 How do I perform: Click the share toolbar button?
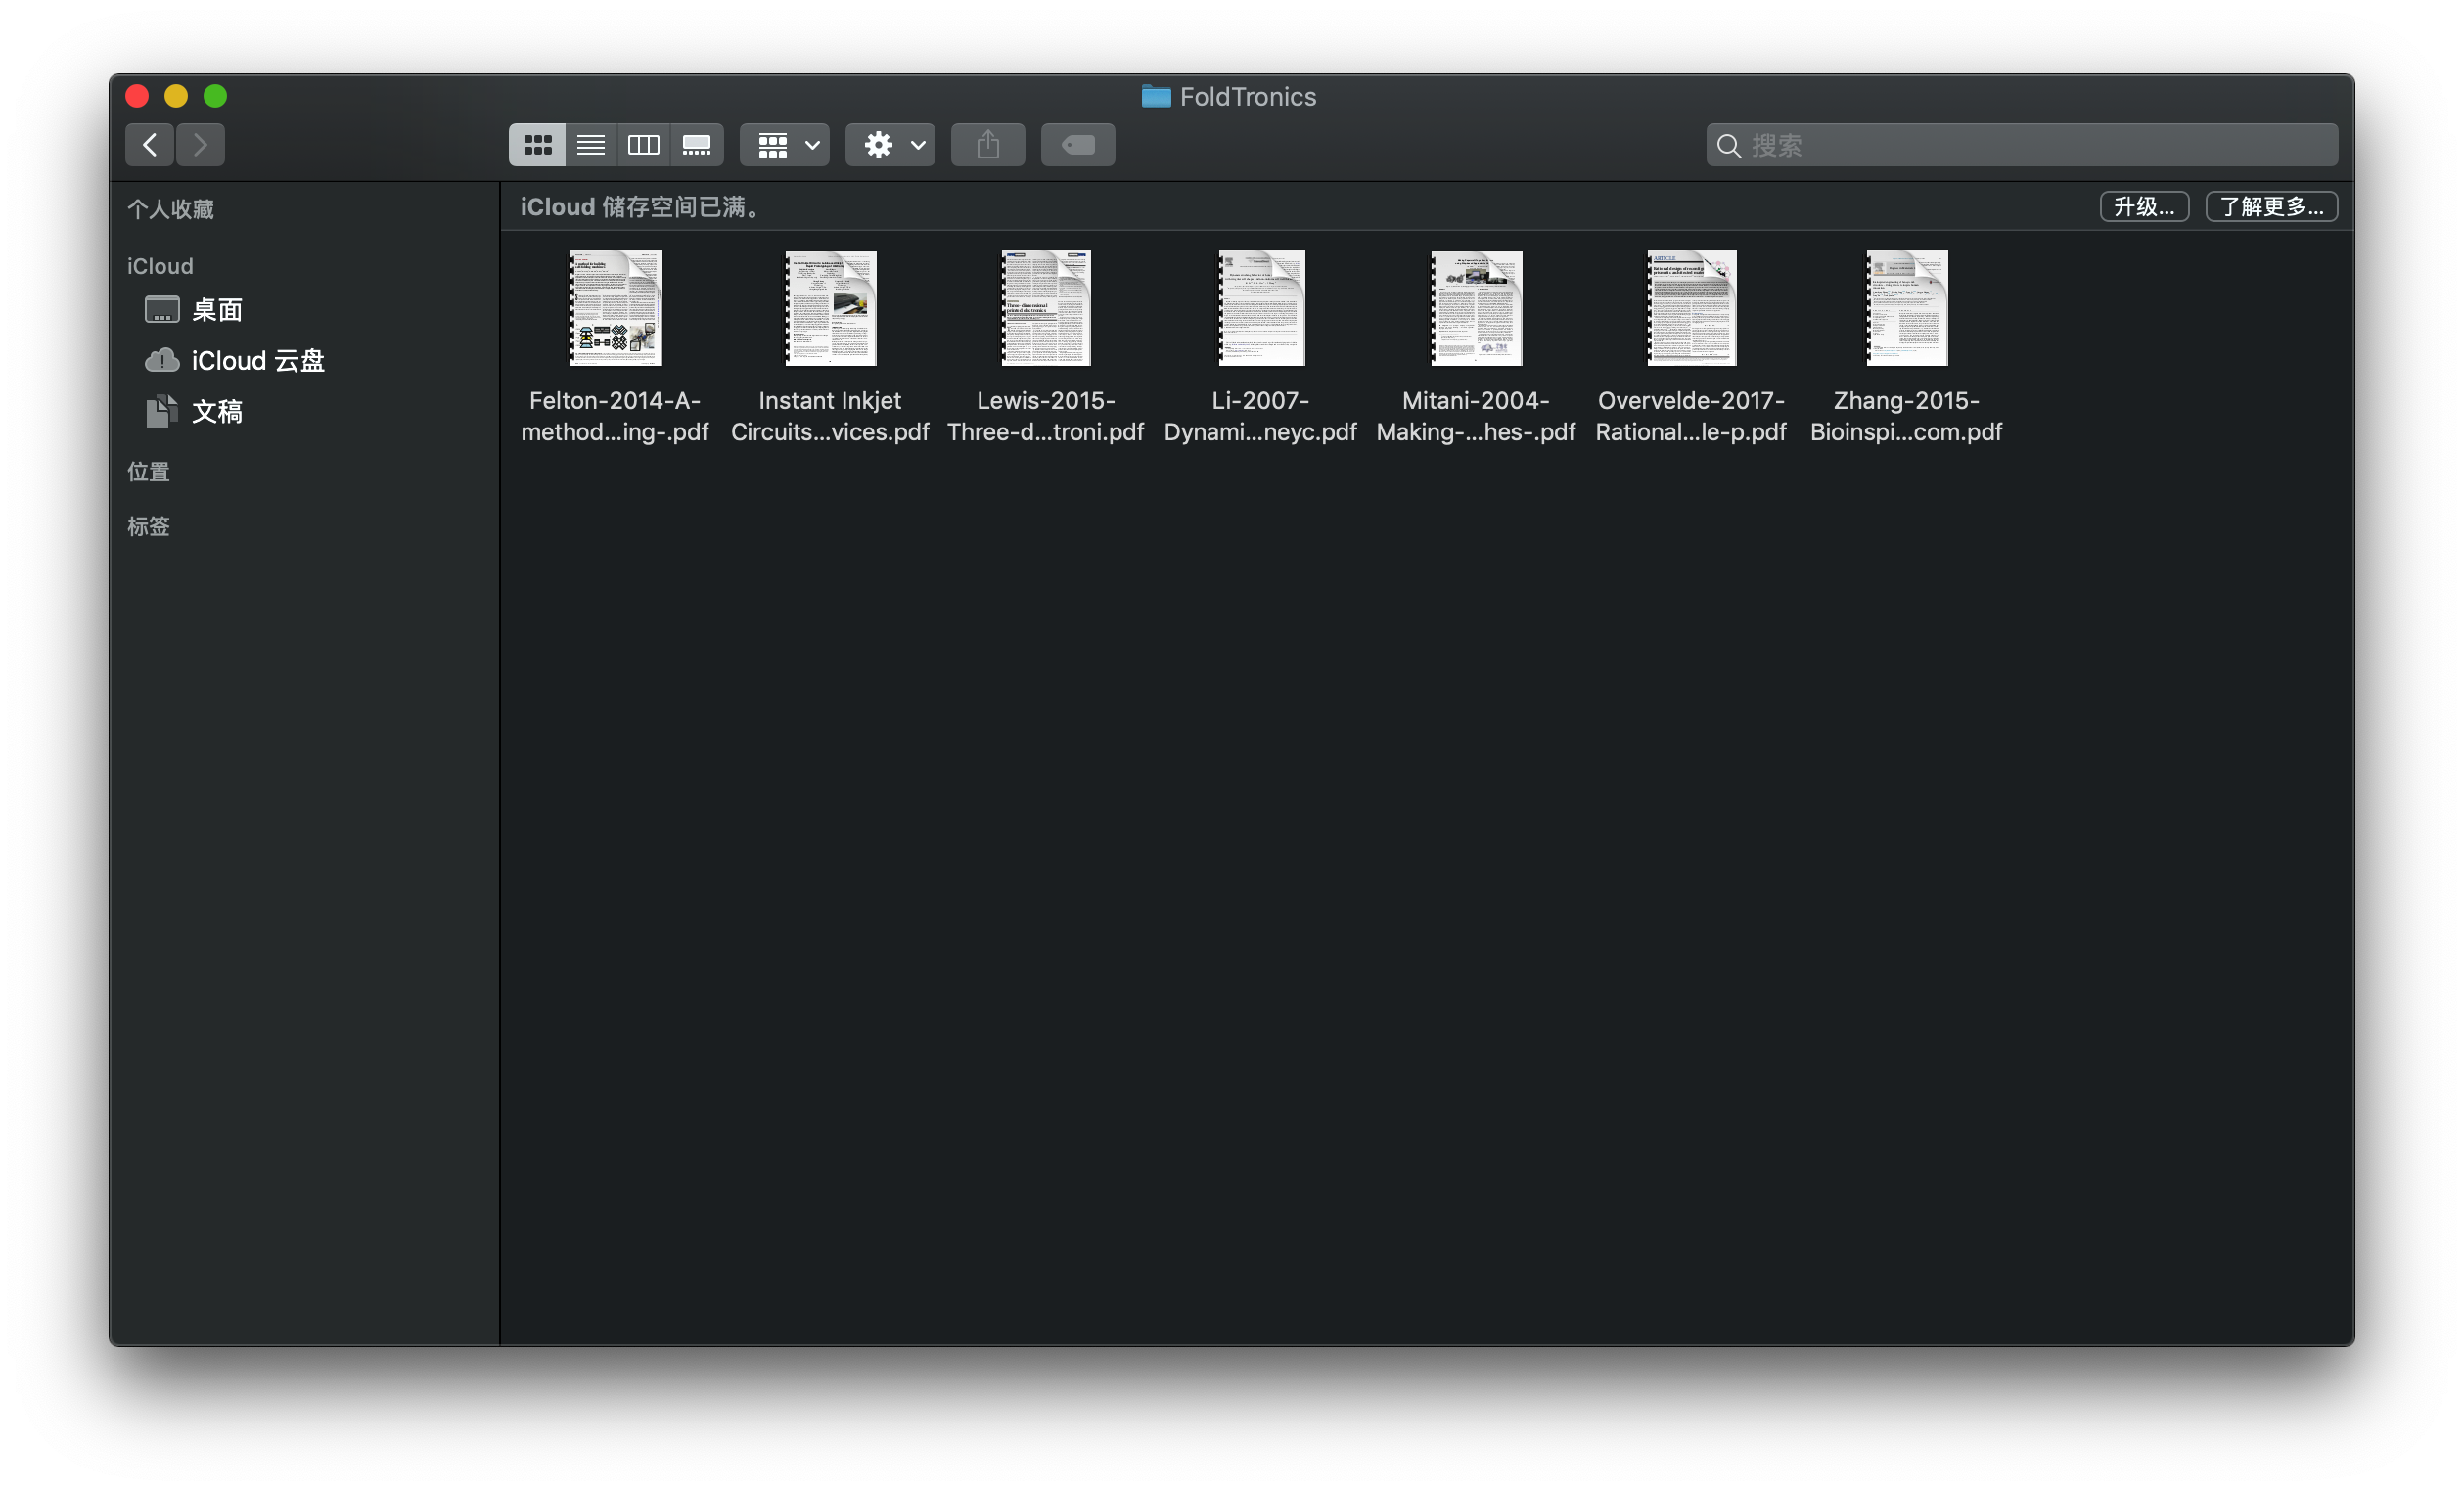987,145
